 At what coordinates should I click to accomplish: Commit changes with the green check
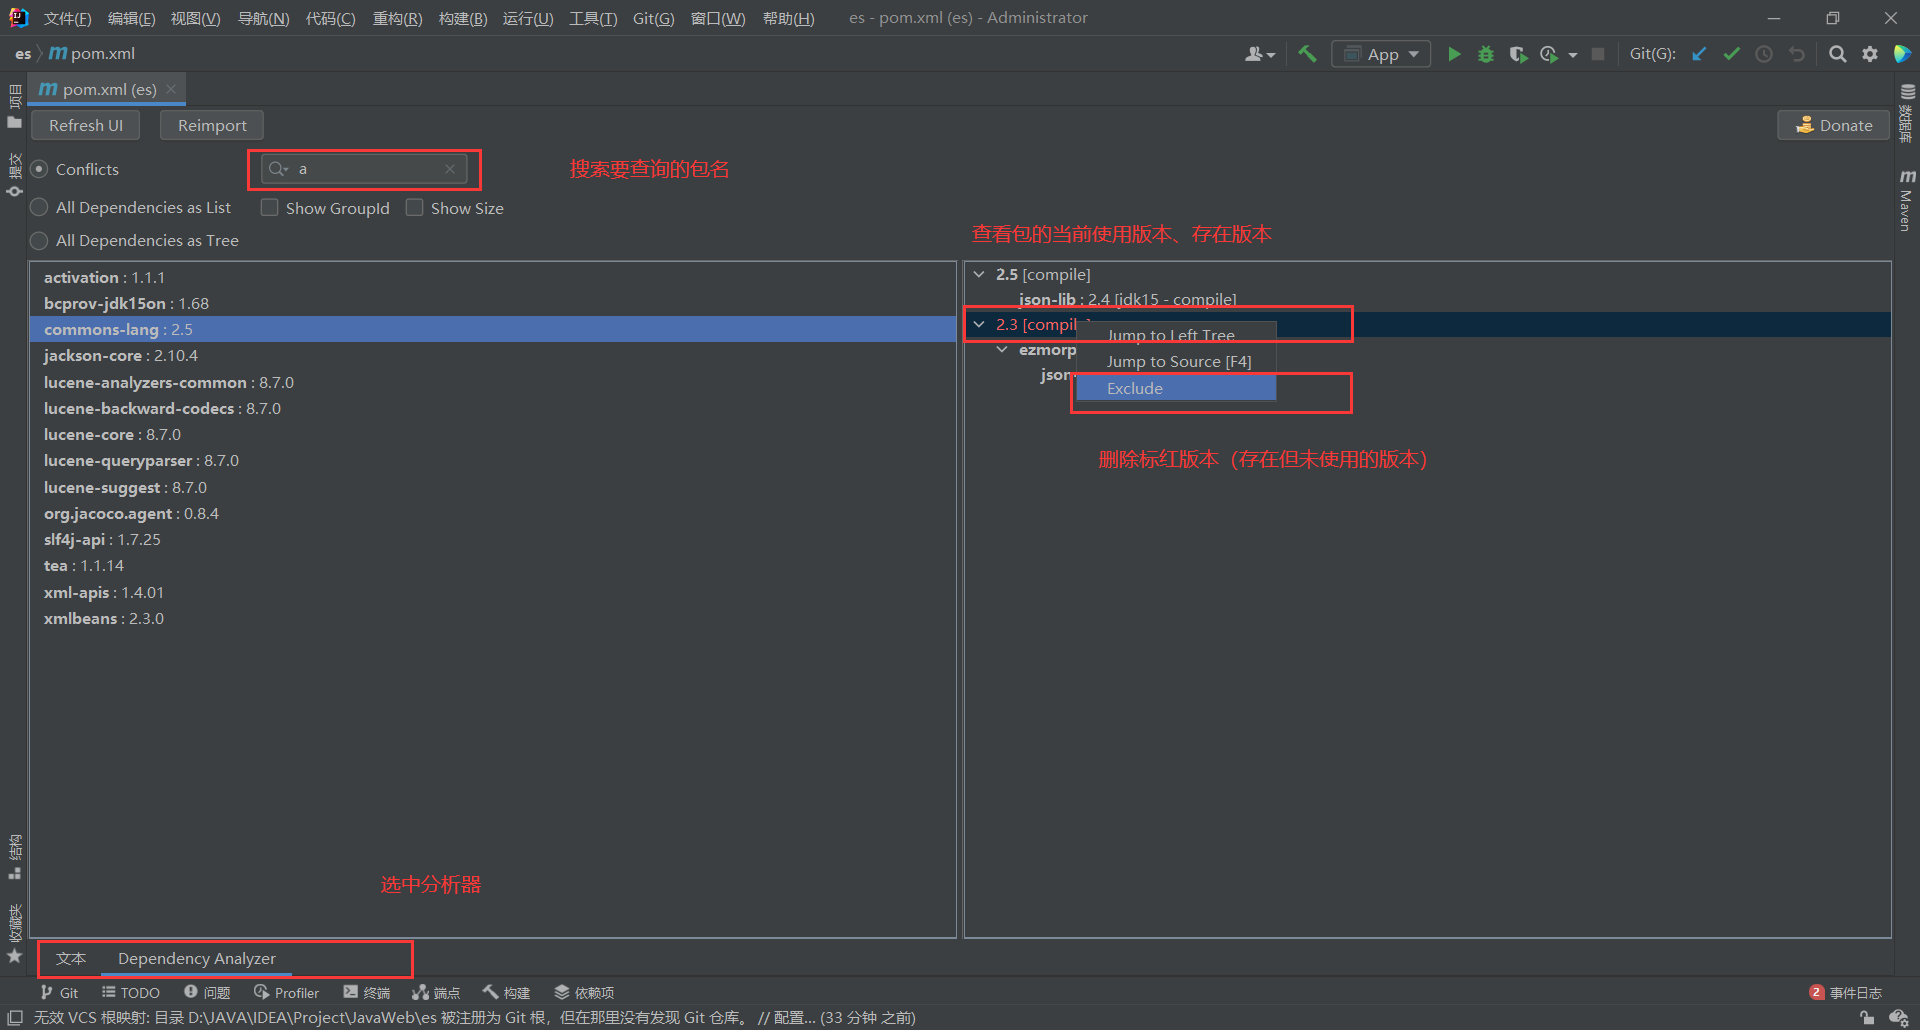(x=1732, y=54)
